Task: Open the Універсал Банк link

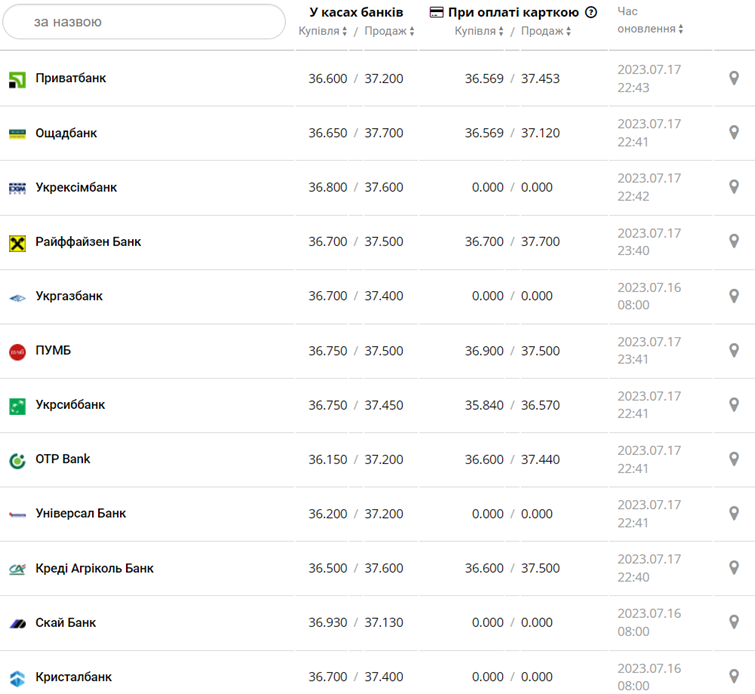Action: click(x=80, y=513)
